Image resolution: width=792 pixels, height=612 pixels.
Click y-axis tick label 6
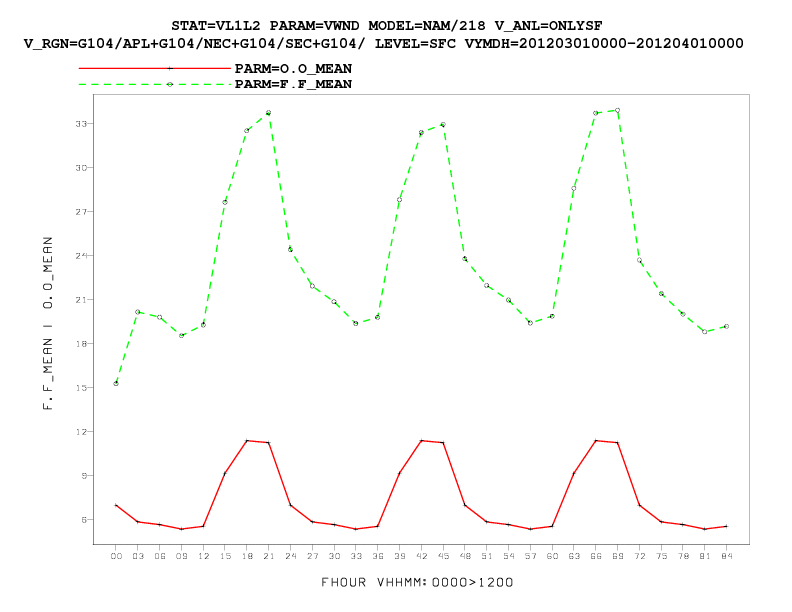[84, 520]
